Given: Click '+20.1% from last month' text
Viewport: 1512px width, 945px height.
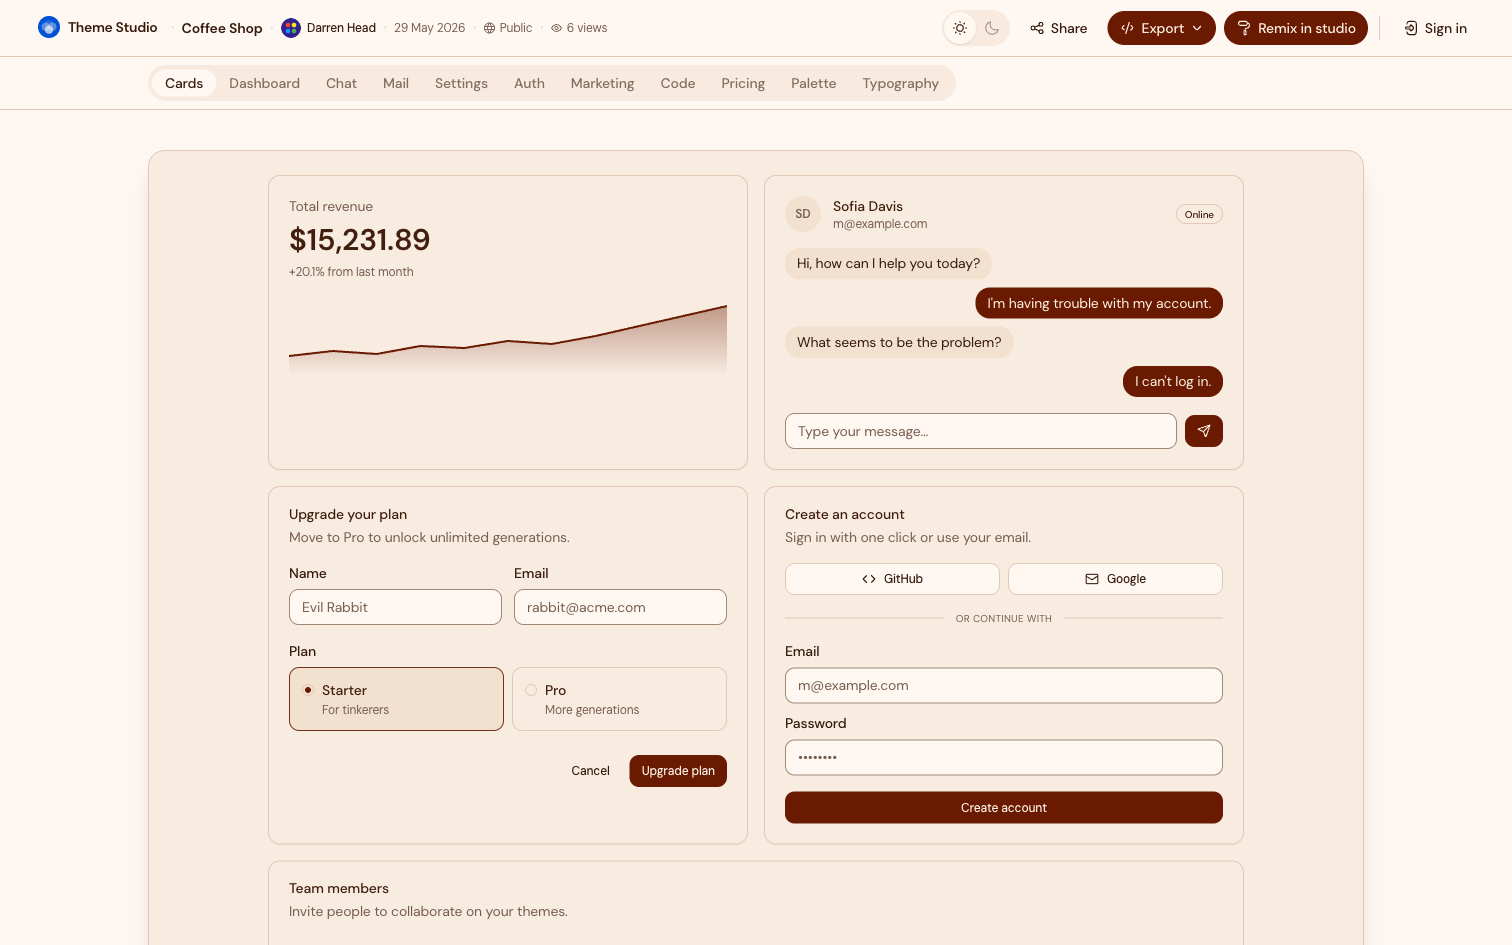Looking at the screenshot, I should point(351,272).
